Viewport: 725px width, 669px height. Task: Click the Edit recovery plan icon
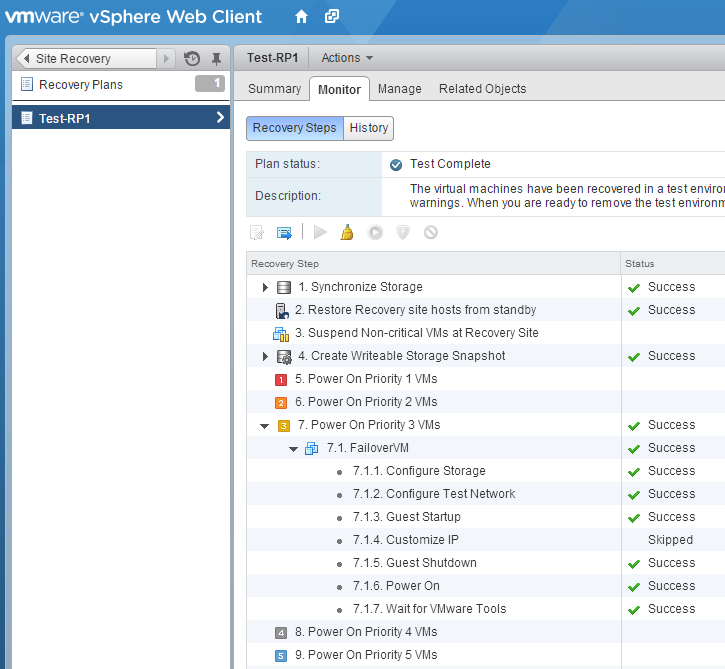click(x=257, y=232)
